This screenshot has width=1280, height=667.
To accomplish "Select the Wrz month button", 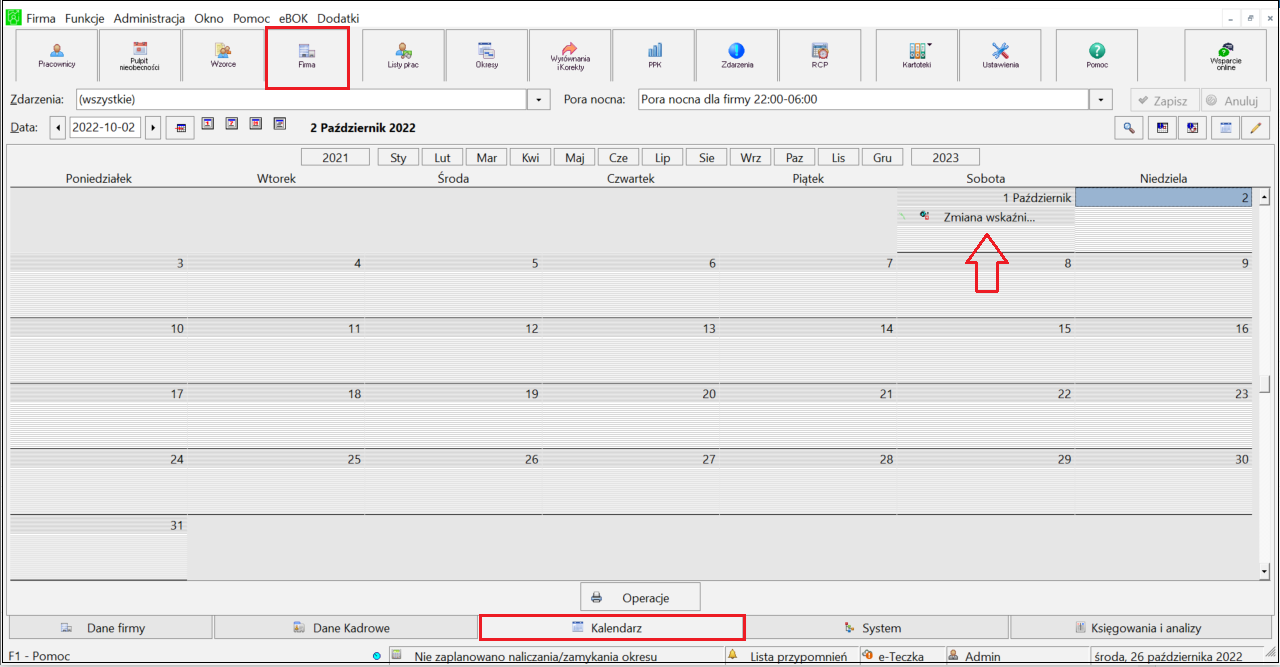I will (x=750, y=157).
